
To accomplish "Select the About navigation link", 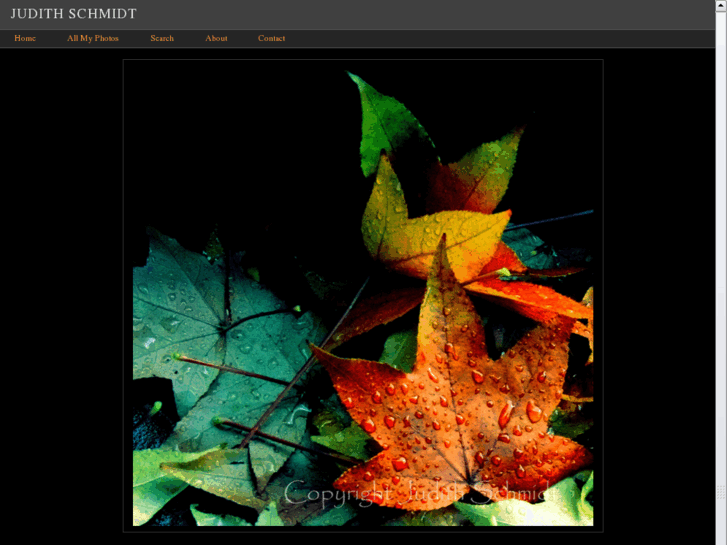I will tap(216, 38).
